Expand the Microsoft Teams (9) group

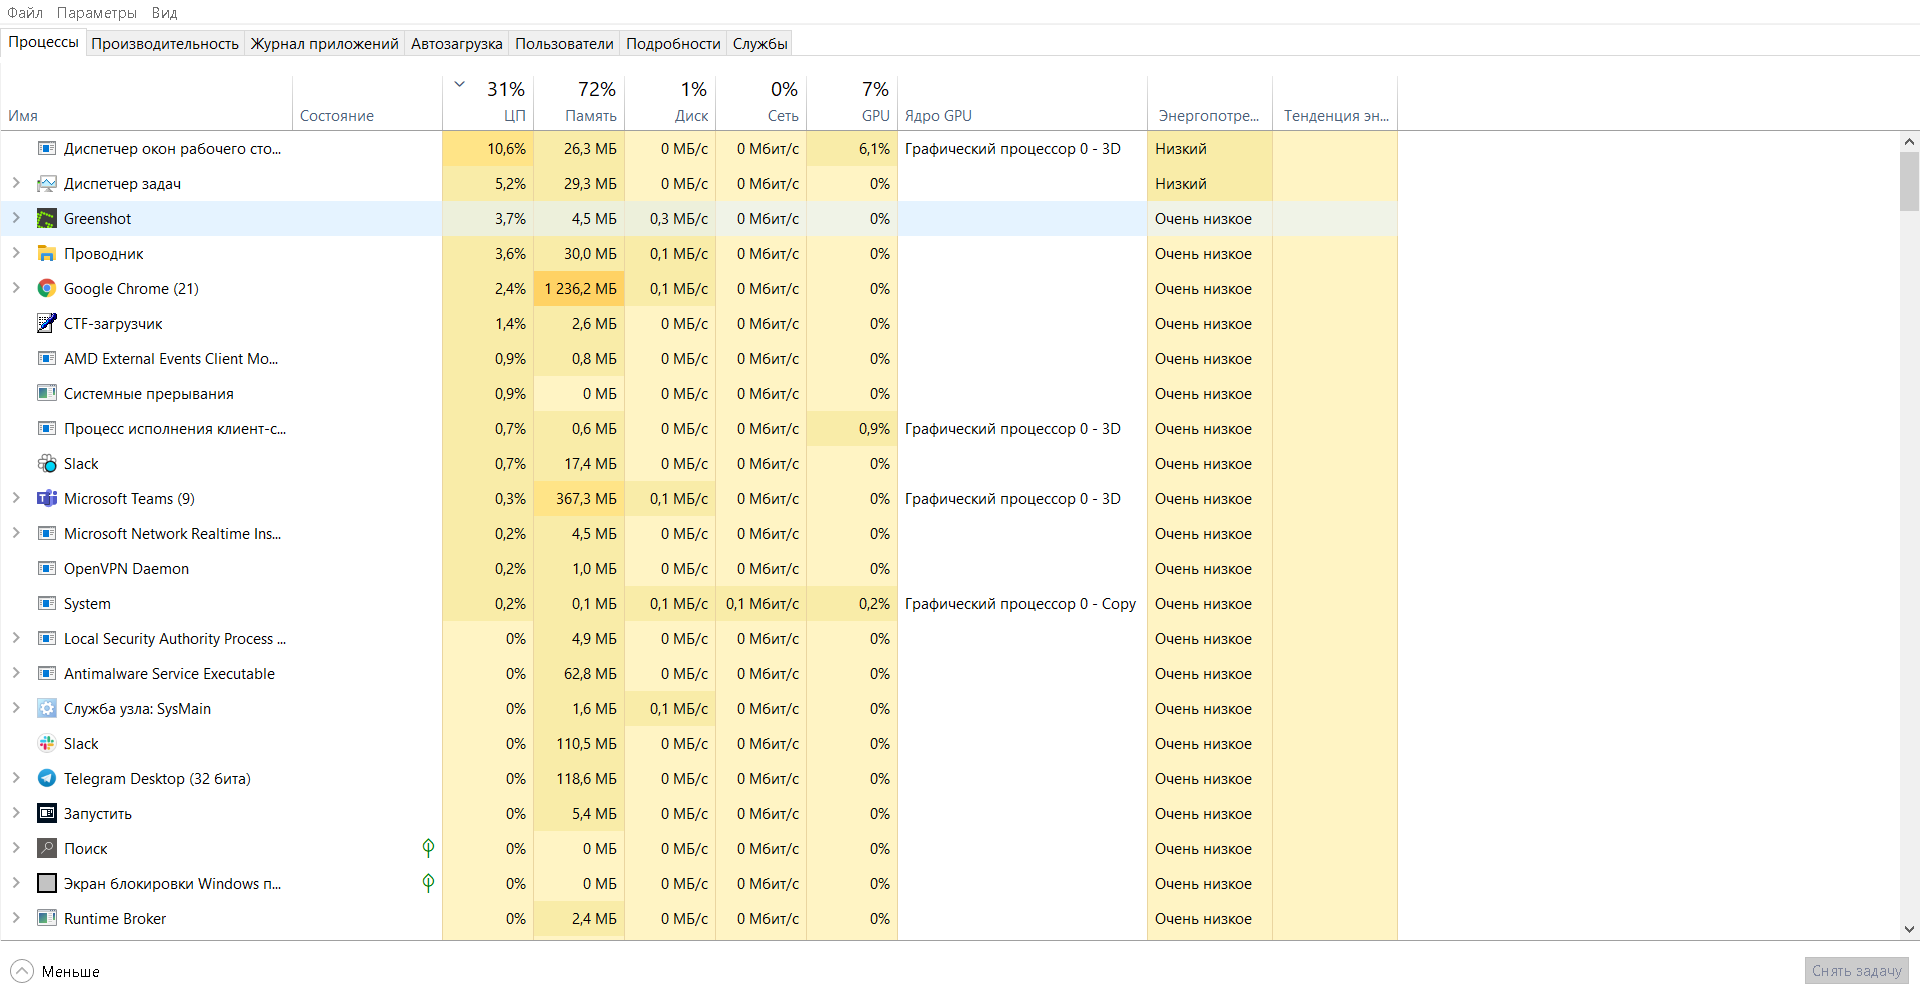pyautogui.click(x=16, y=498)
